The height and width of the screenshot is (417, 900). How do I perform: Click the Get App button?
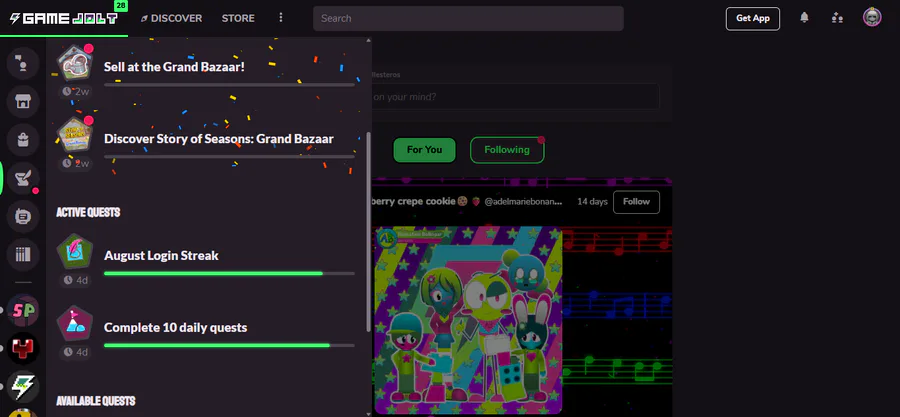click(752, 18)
